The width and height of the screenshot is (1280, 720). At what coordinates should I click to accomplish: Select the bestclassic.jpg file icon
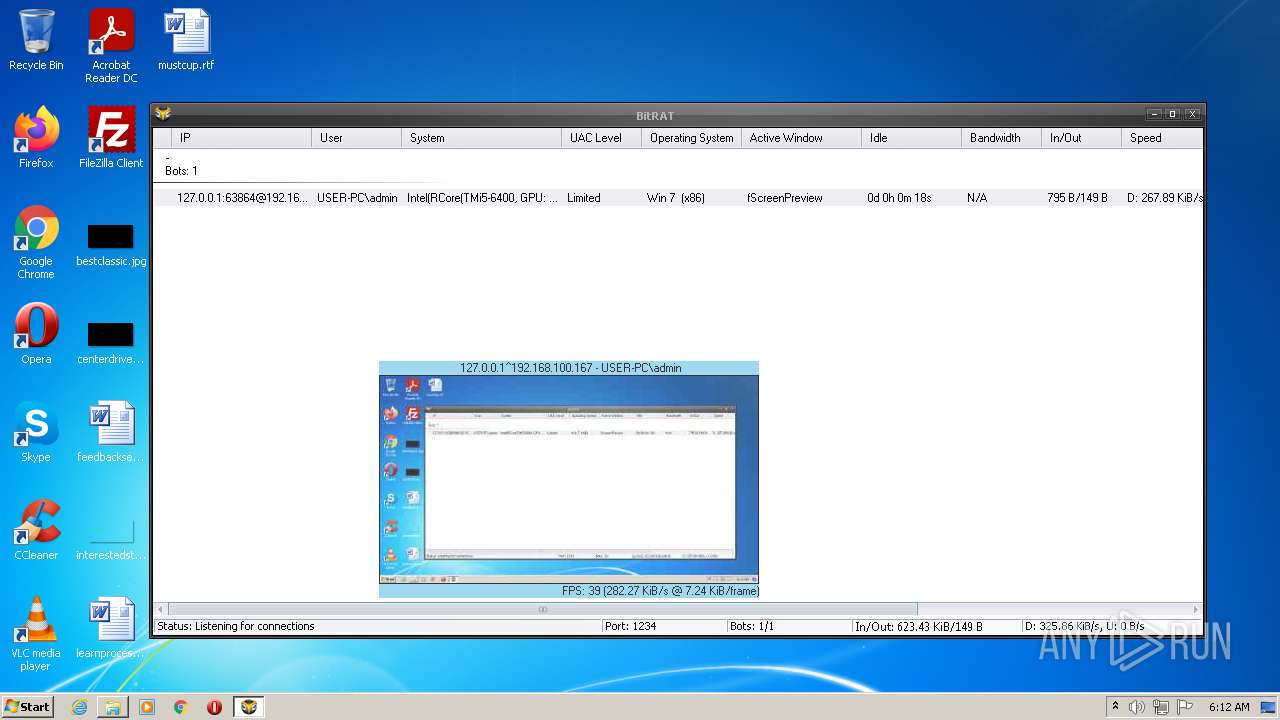click(x=111, y=246)
